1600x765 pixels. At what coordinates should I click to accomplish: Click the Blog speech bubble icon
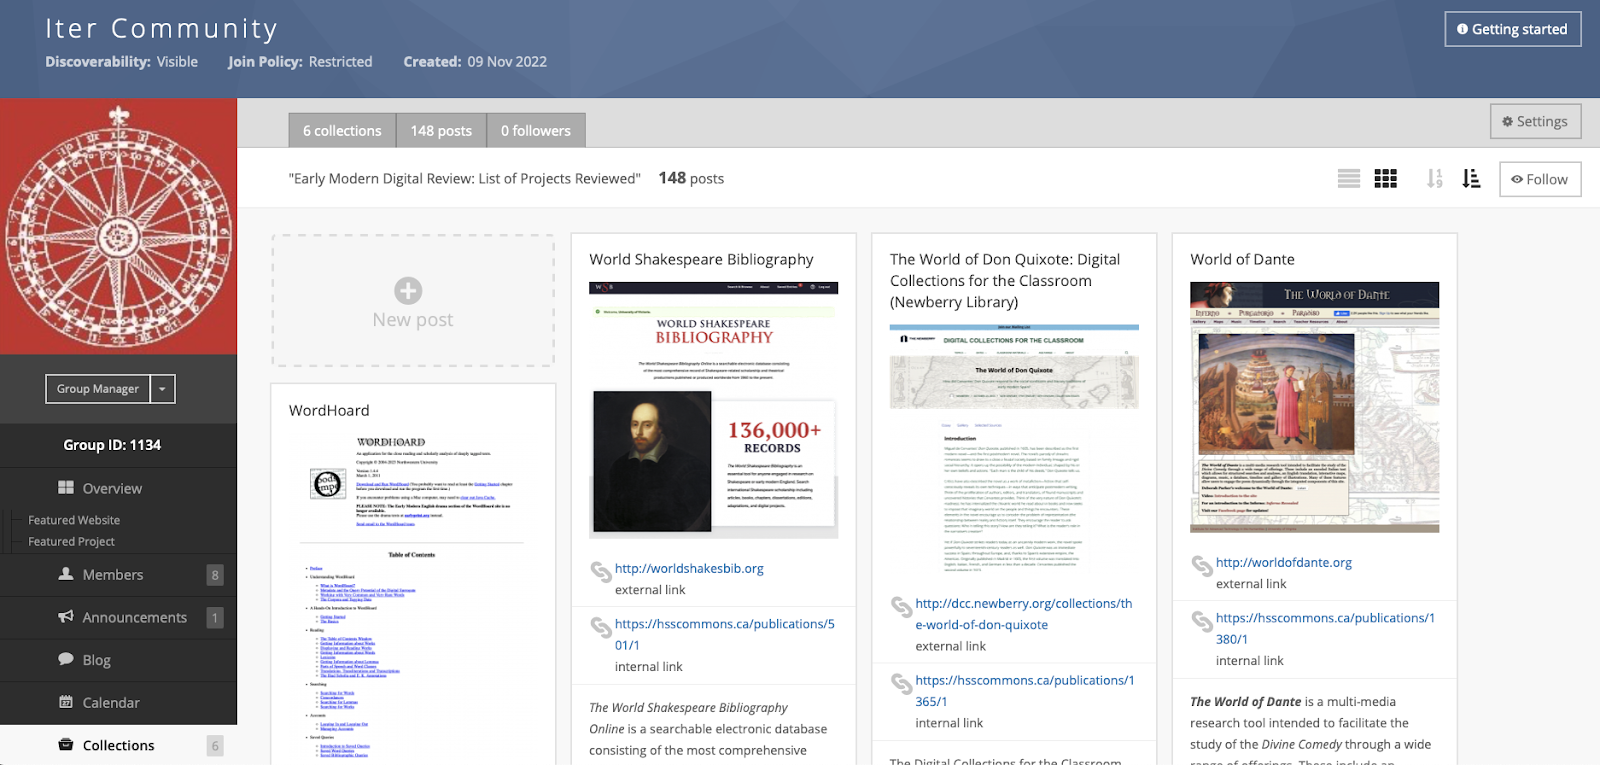click(x=66, y=659)
